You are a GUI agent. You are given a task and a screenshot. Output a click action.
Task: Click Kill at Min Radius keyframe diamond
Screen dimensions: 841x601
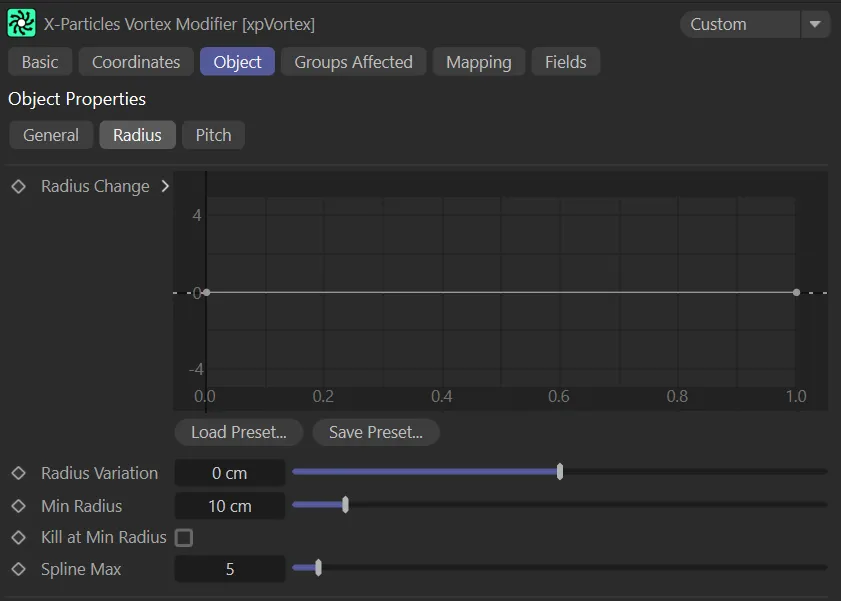coord(18,537)
